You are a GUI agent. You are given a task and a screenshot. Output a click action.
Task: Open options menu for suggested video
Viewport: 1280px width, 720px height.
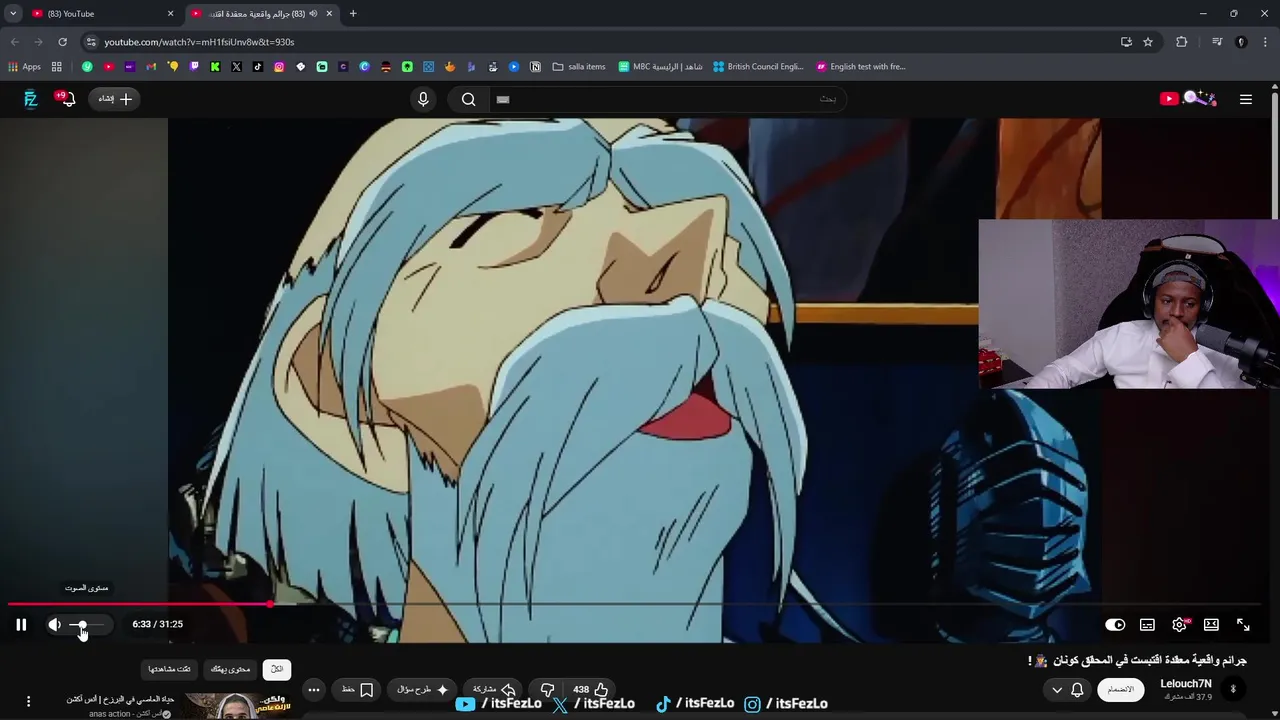pyautogui.click(x=28, y=702)
